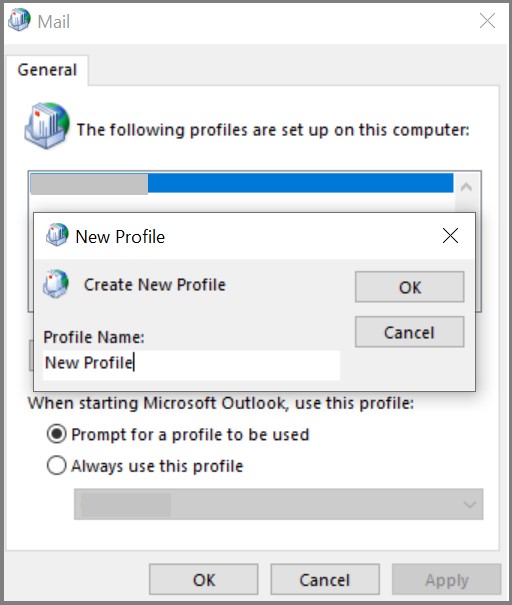Click the Create New Profile icon
This screenshot has height=605, width=512.
[56, 284]
